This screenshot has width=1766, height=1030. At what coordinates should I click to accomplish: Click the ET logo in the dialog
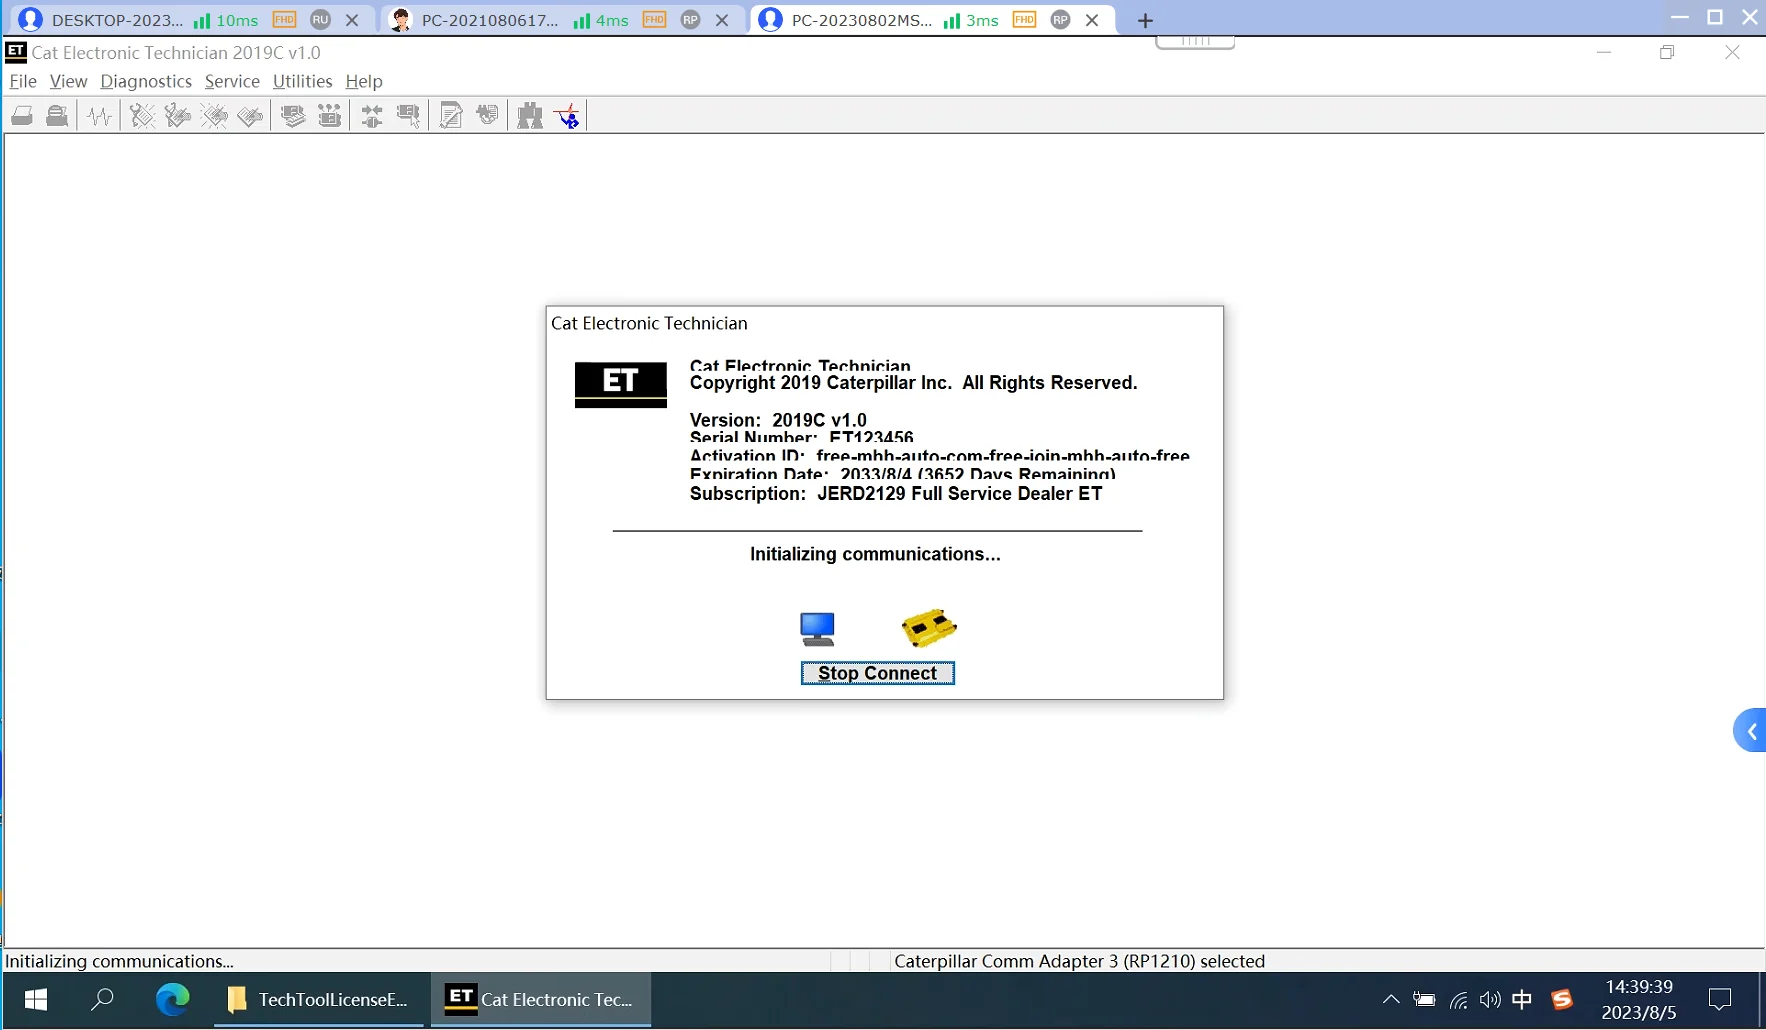[621, 384]
